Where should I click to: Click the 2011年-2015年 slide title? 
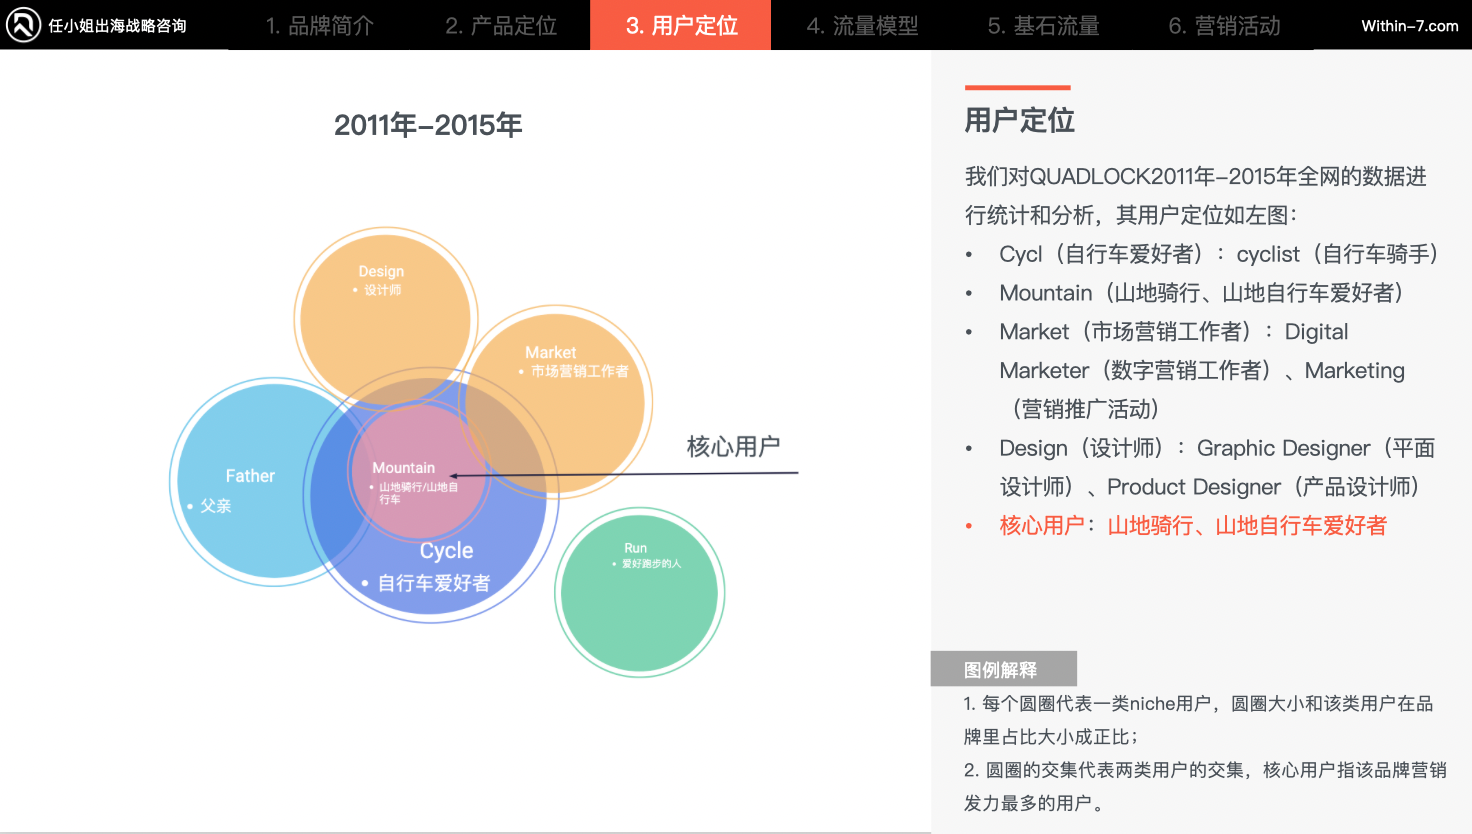[428, 124]
